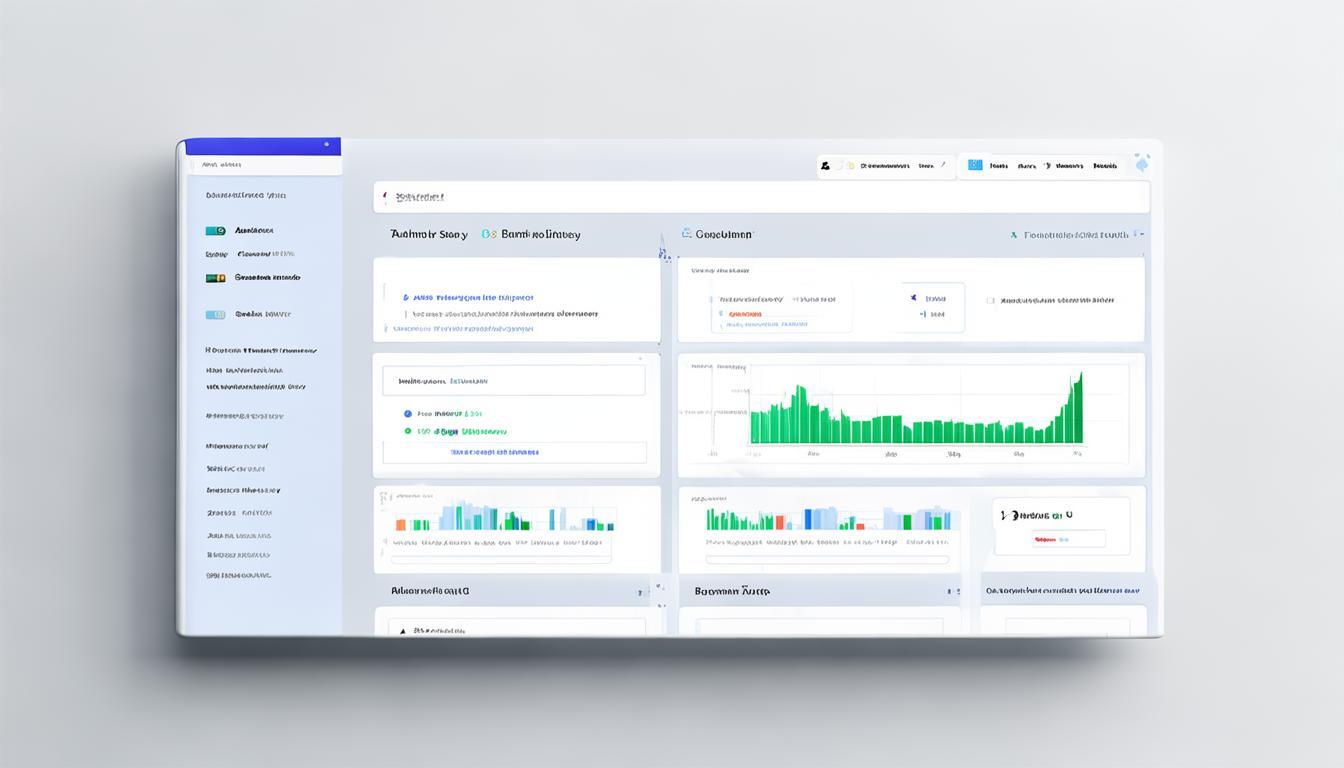Click the light-blue droplet icon at top-right corner
1344x768 pixels.
click(x=1142, y=163)
